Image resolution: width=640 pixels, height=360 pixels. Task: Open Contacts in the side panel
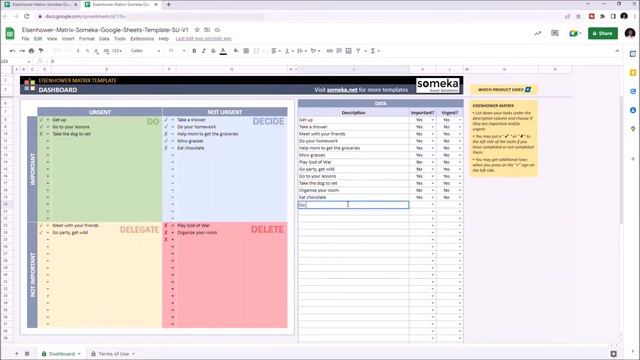click(x=633, y=110)
